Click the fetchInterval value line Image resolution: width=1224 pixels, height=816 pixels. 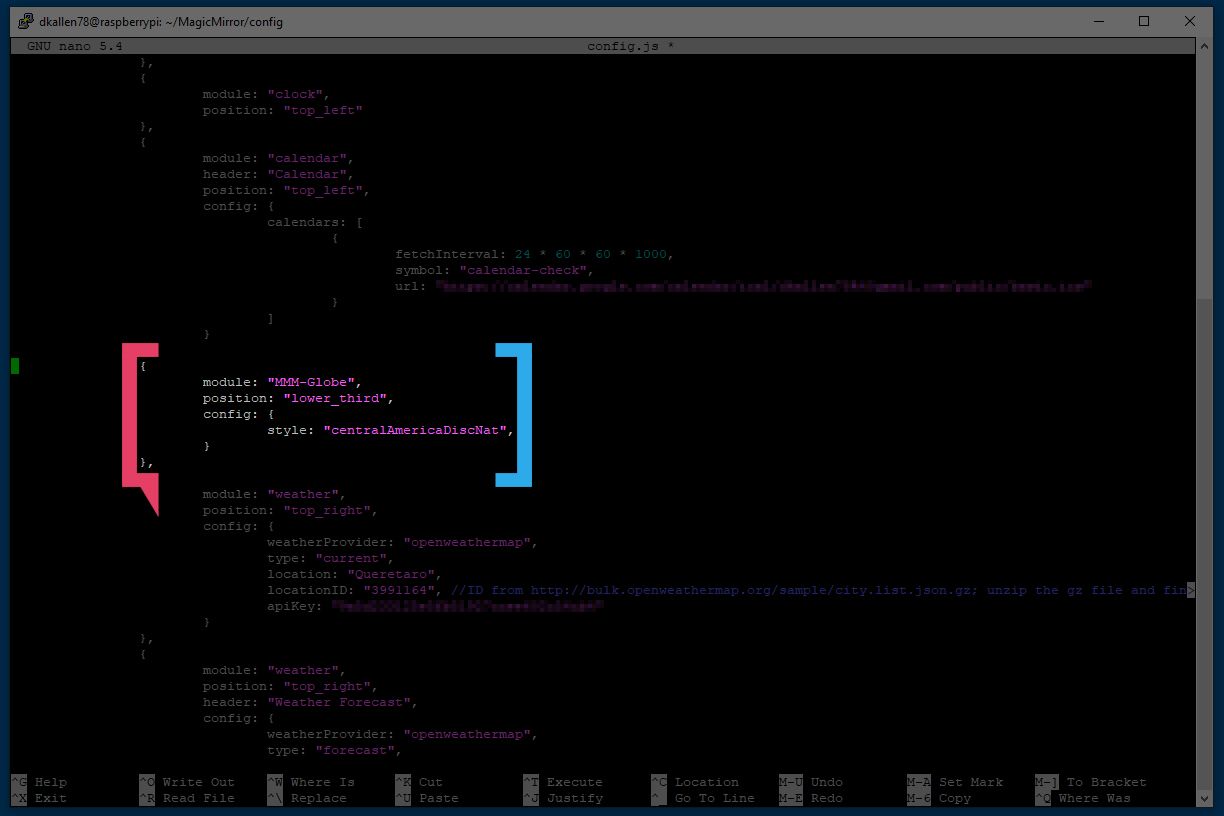point(534,254)
